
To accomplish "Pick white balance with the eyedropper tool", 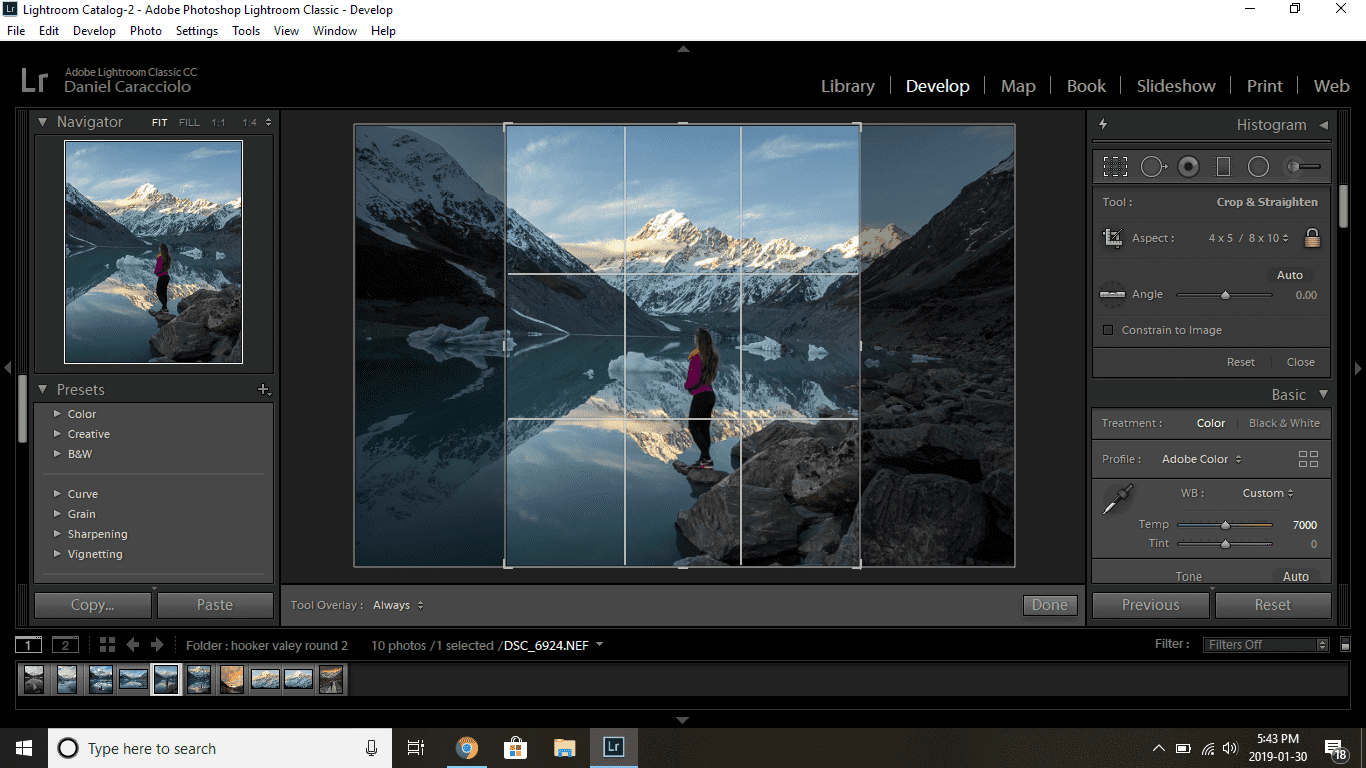I will [1117, 497].
